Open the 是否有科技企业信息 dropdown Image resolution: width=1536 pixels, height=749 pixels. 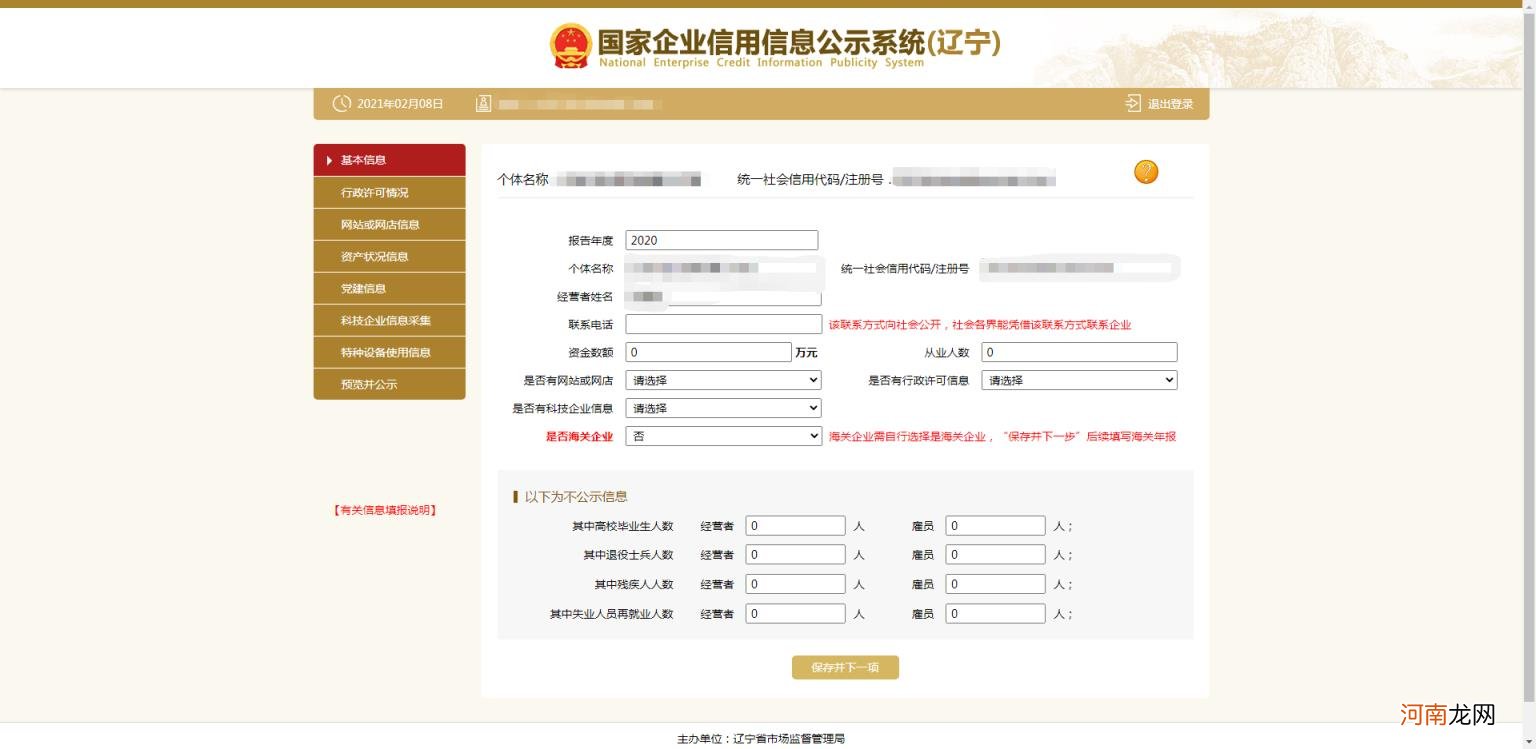pyautogui.click(x=723, y=408)
